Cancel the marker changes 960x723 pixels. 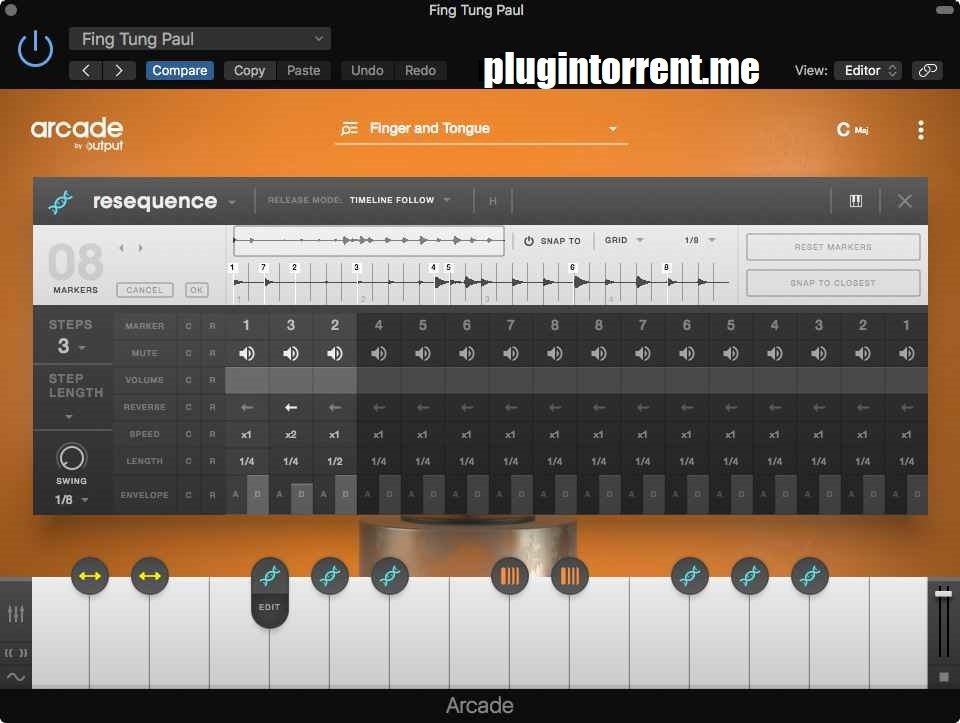(144, 290)
